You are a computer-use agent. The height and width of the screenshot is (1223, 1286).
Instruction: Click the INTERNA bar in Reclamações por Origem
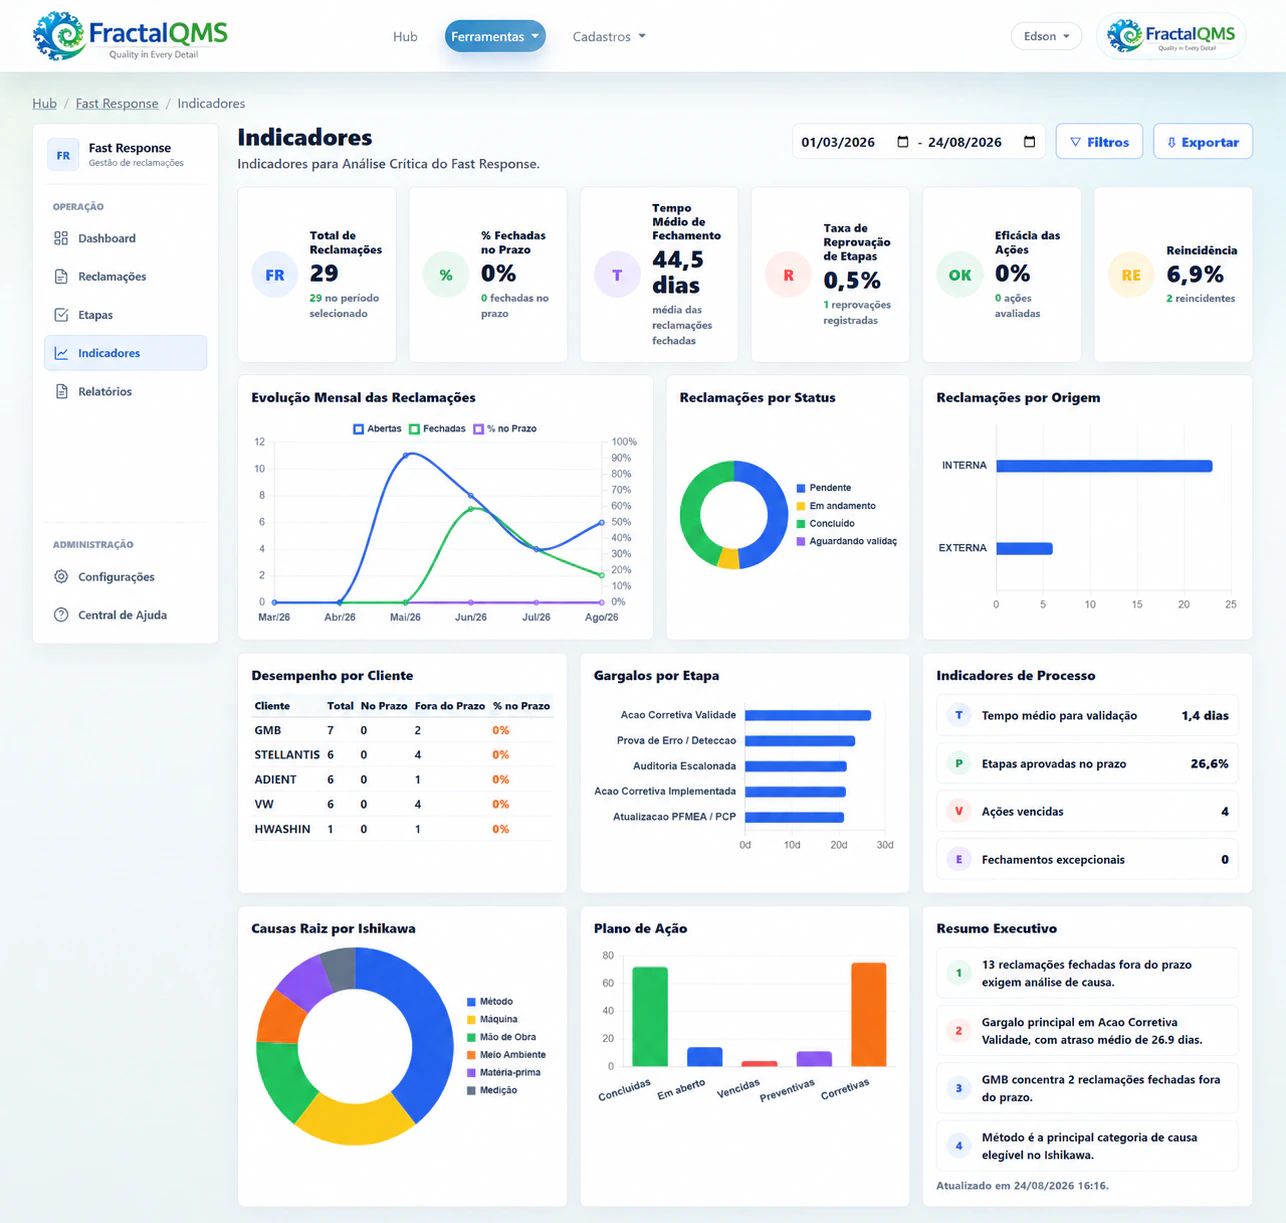1104,466
